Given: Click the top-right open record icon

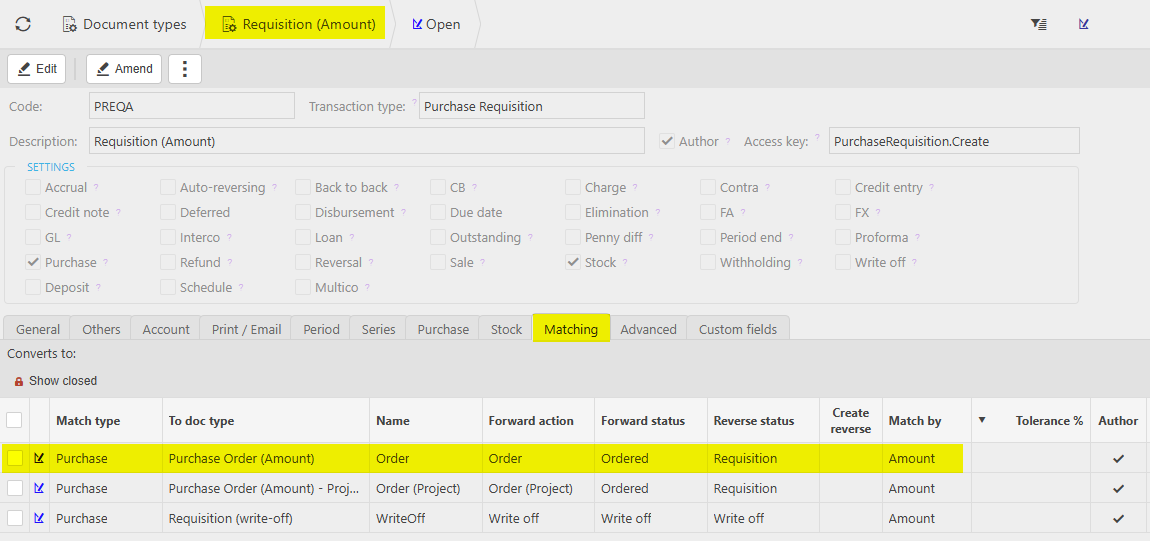Looking at the screenshot, I should 1084,24.
